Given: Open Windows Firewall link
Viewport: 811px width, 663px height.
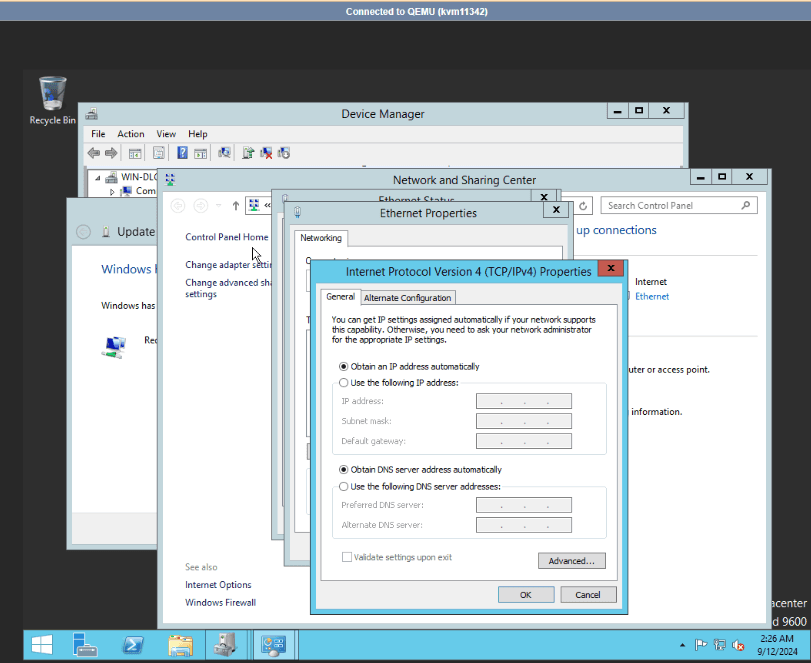Looking at the screenshot, I should click(x=220, y=602).
